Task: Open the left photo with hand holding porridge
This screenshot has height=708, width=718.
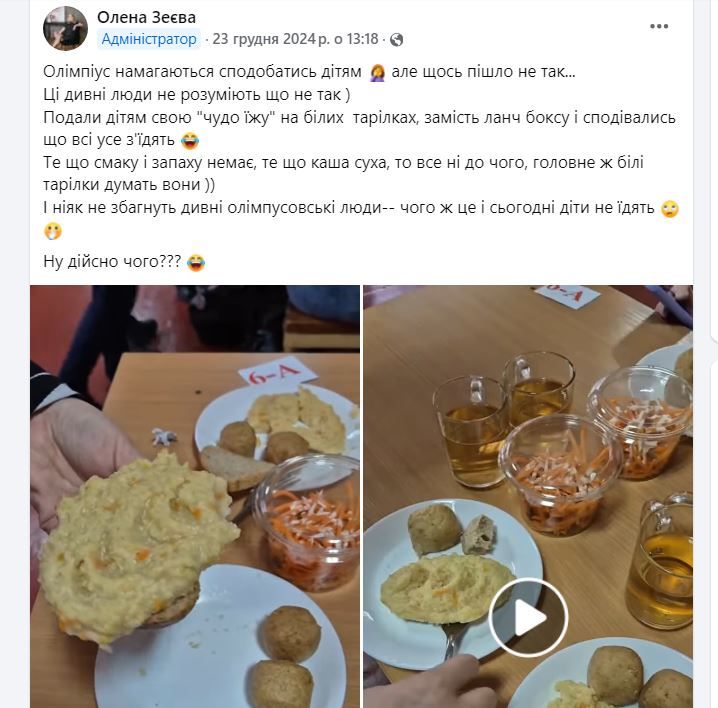Action: [x=195, y=496]
